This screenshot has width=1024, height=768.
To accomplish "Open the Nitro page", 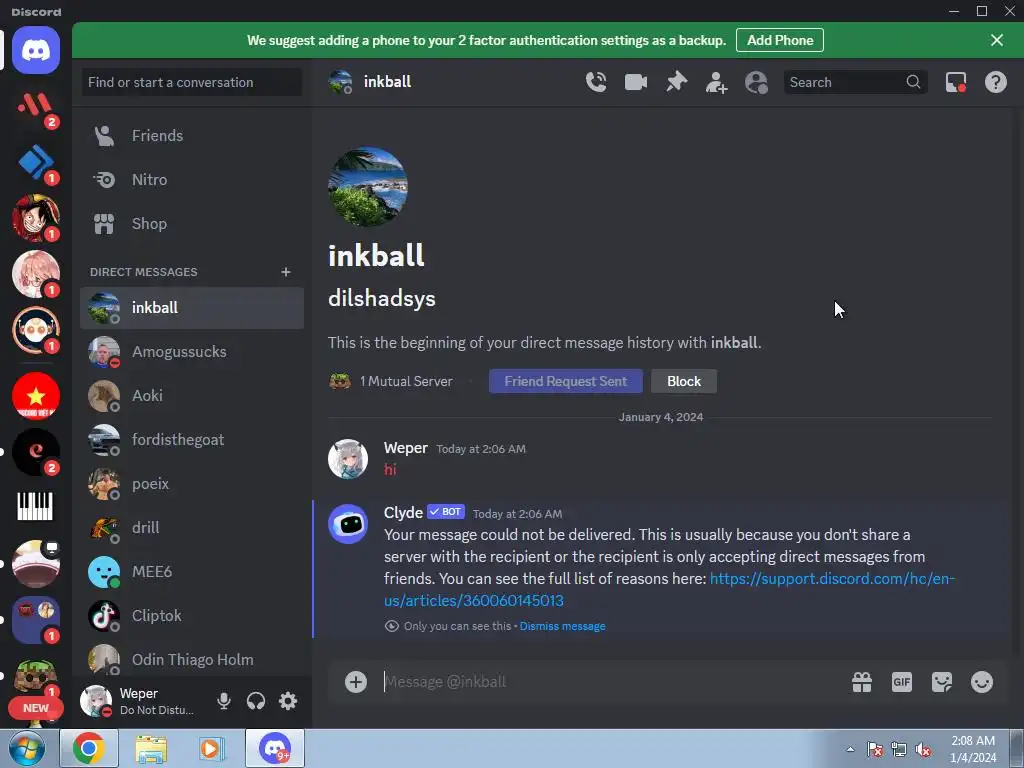I will [192, 180].
